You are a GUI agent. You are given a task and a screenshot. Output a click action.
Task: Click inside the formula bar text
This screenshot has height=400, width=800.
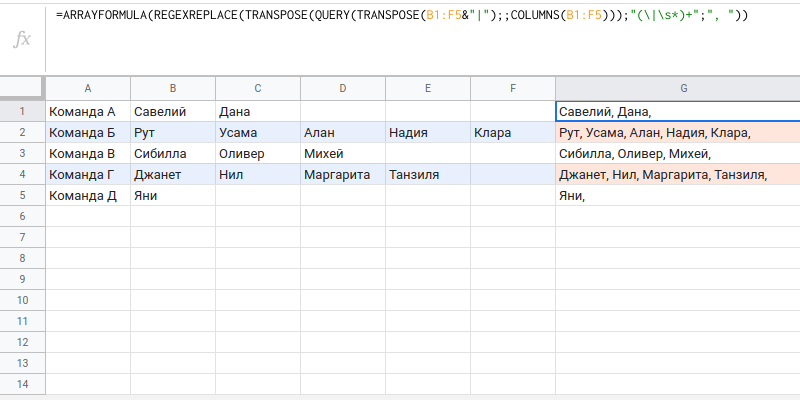[x=400, y=16]
